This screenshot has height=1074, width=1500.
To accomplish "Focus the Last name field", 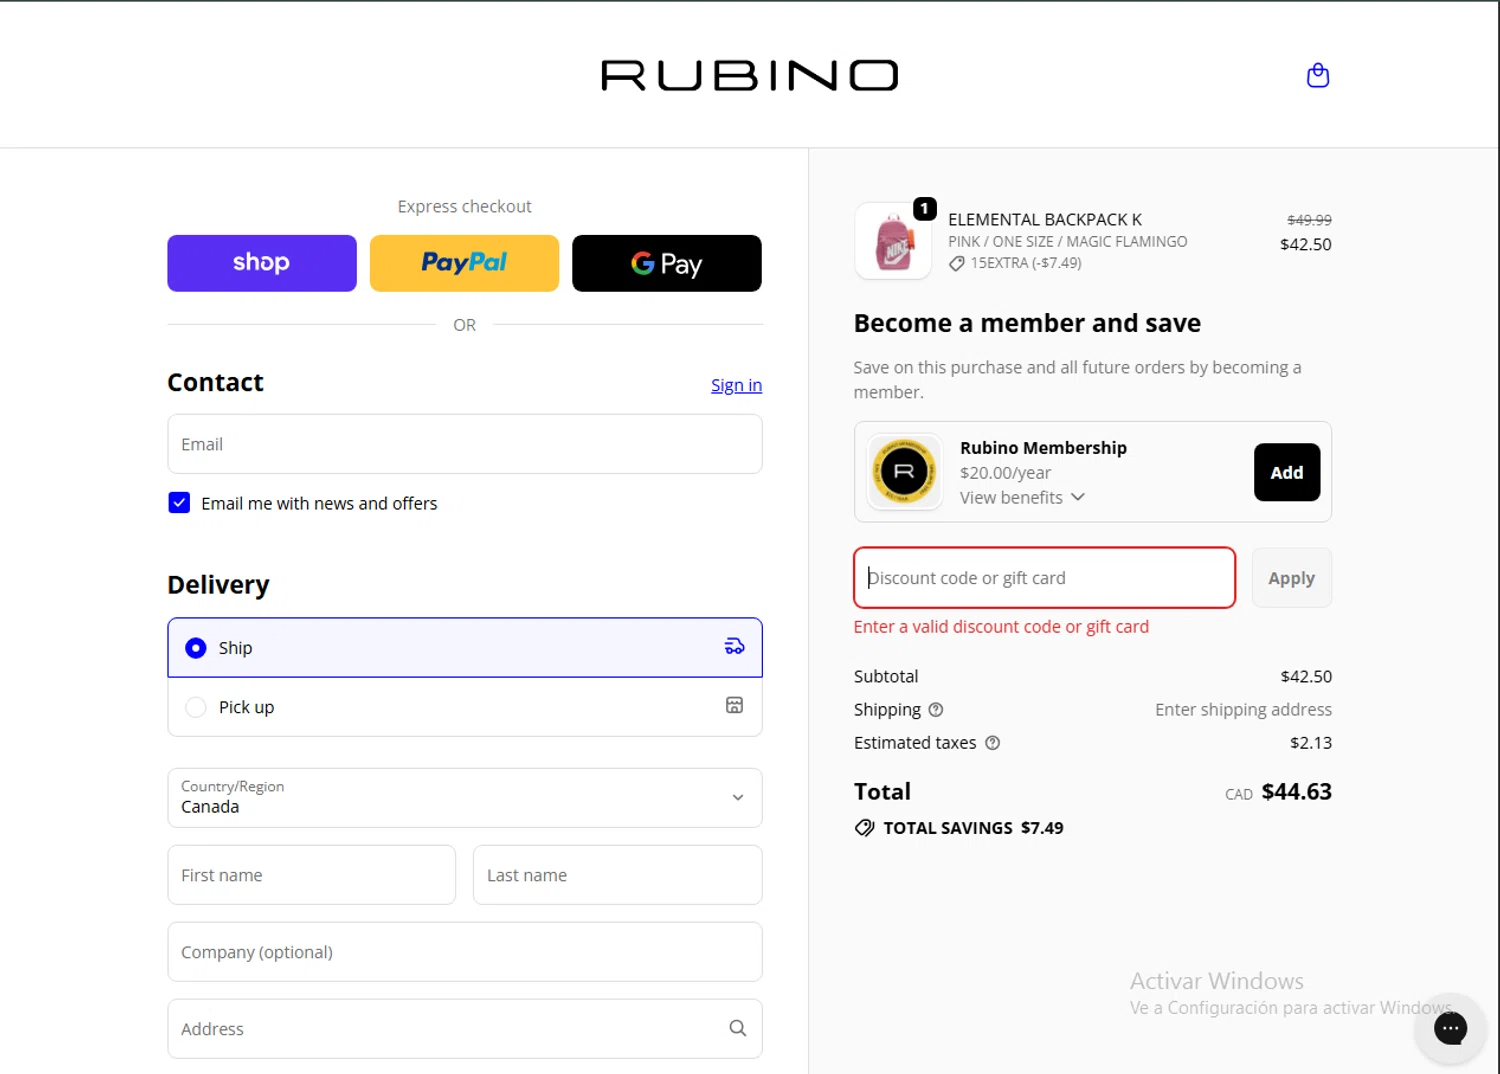I will pos(618,875).
